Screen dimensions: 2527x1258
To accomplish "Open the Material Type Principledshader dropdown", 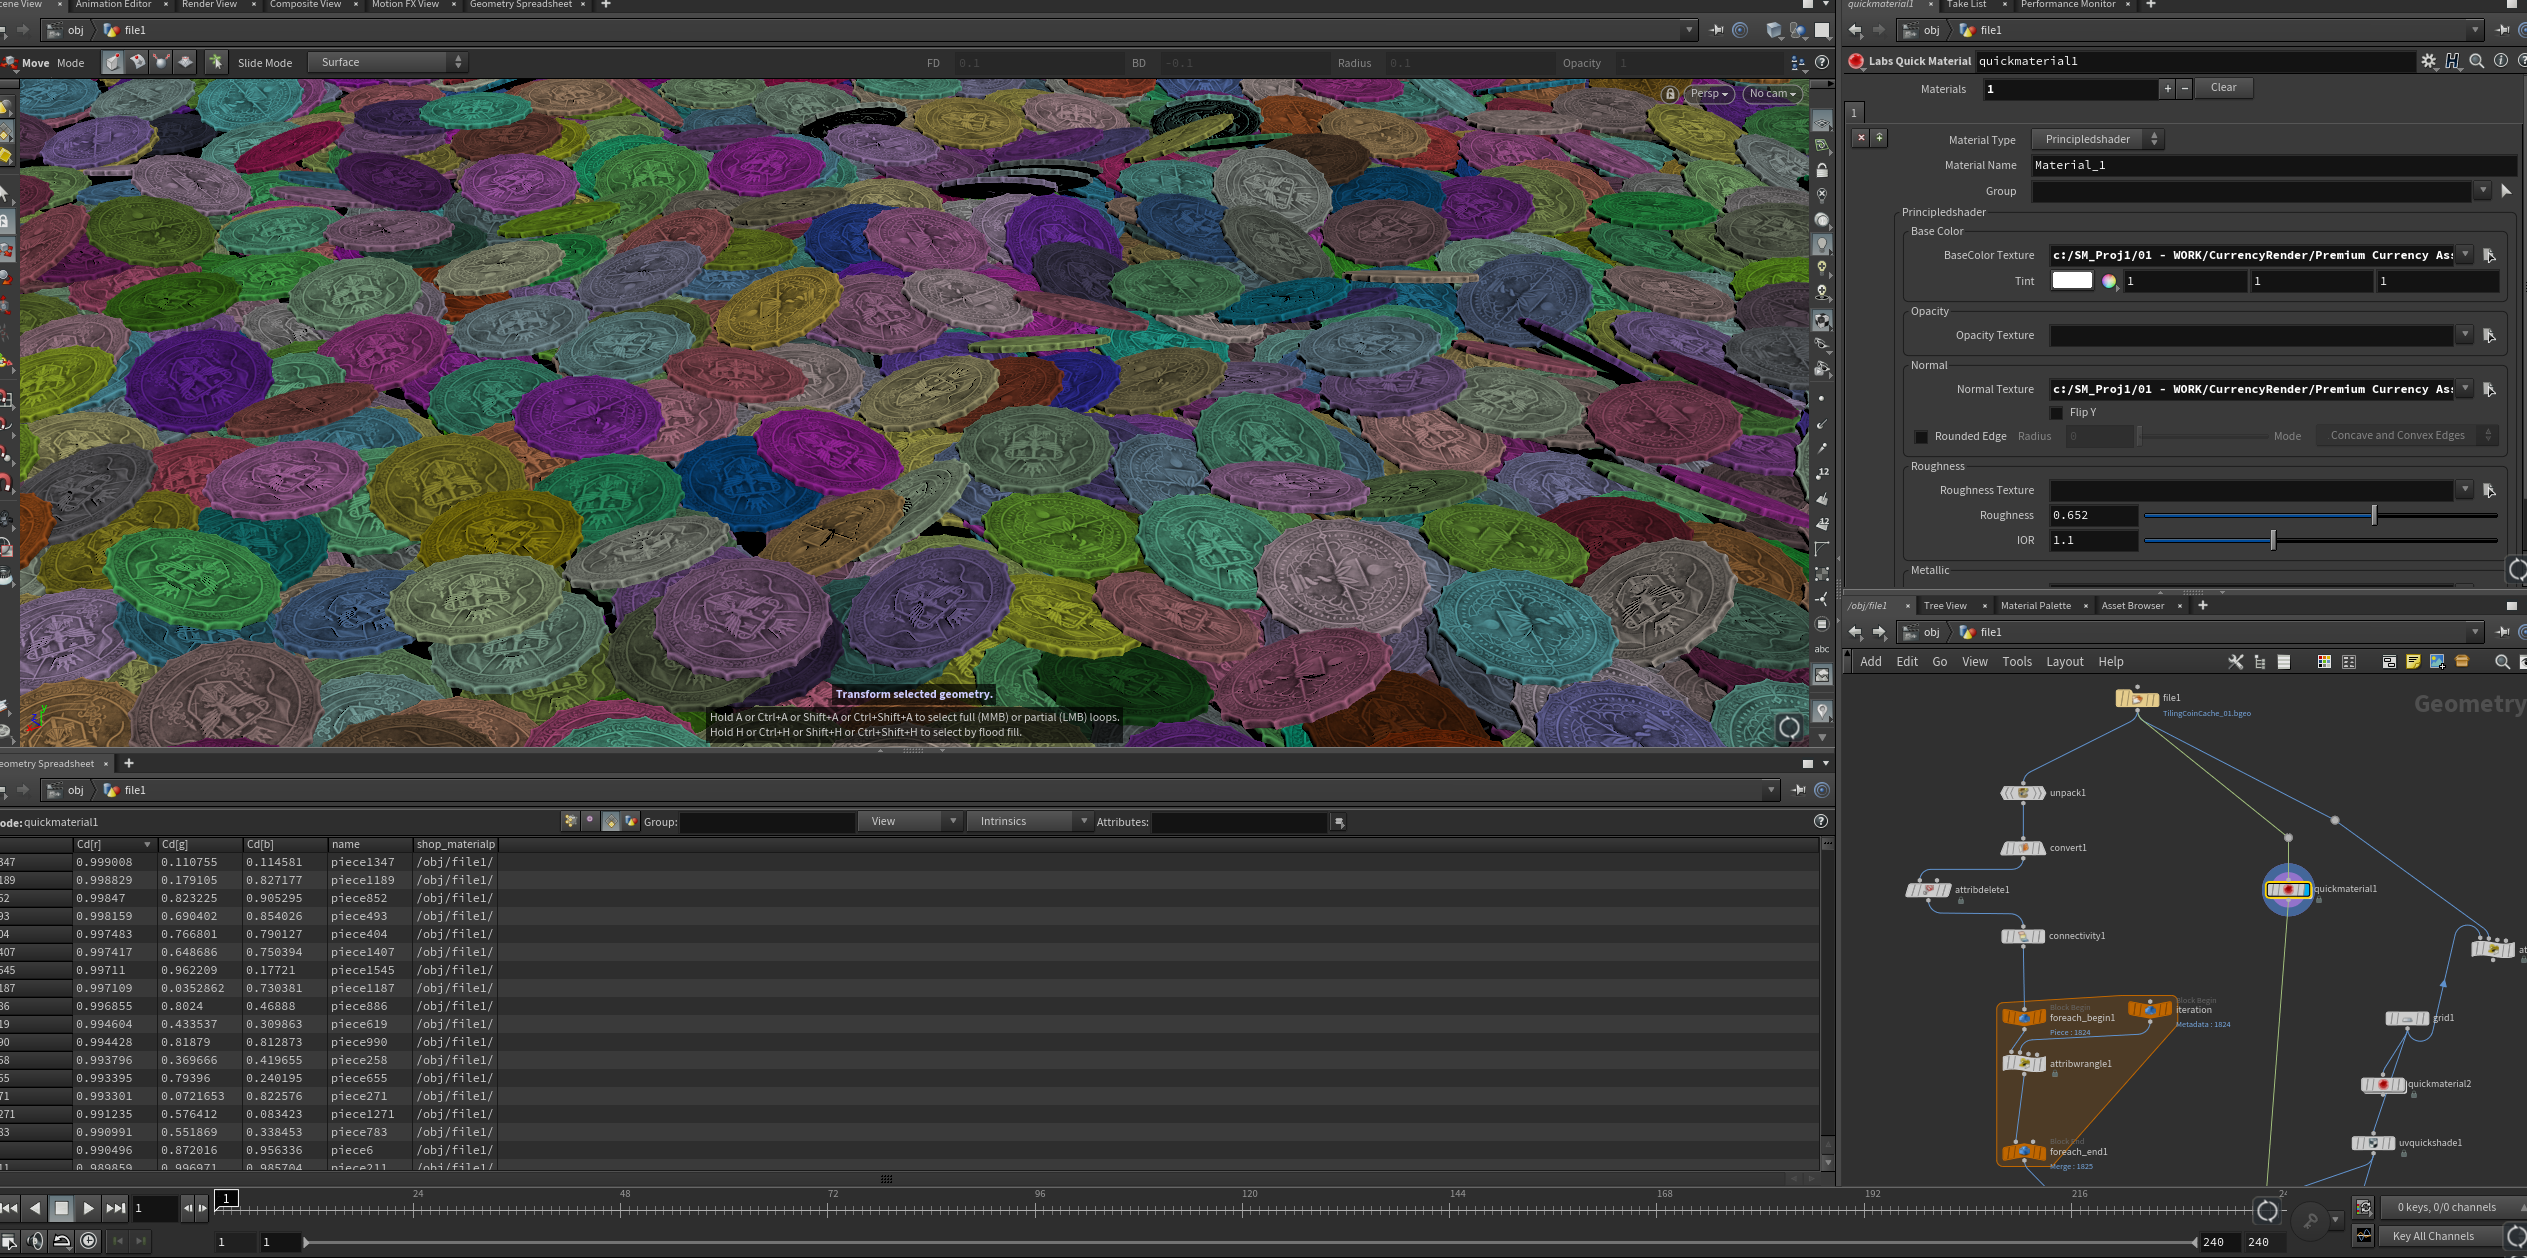I will click(x=2098, y=140).
